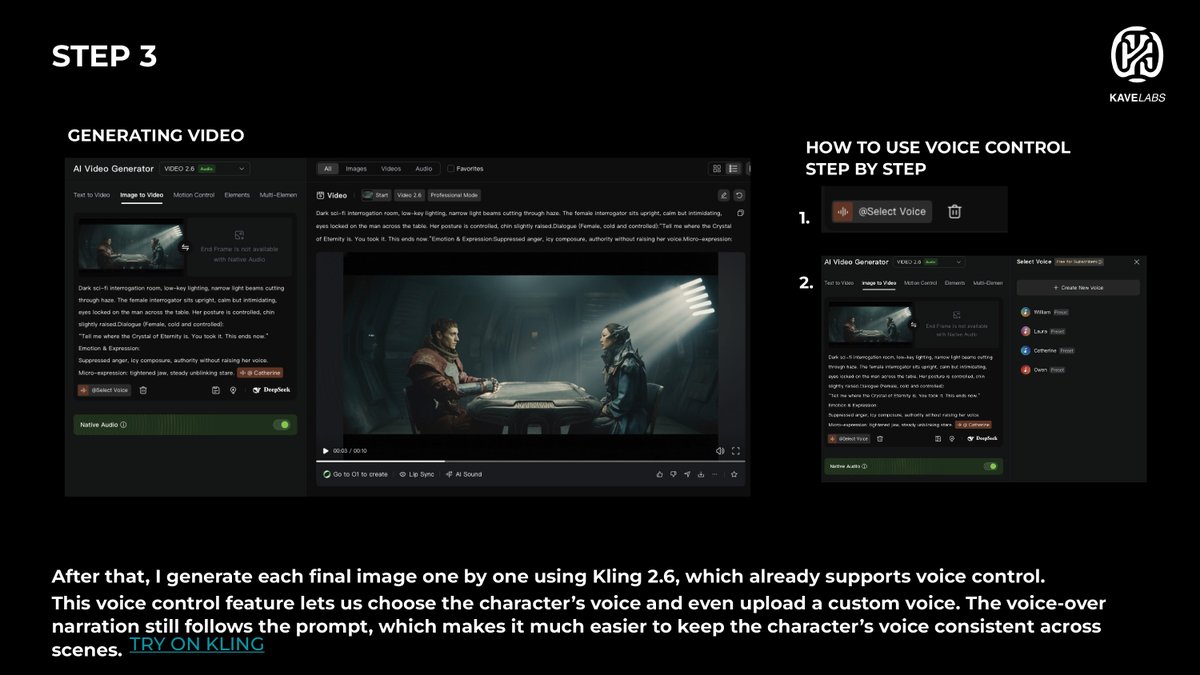The image size is (1200, 675).
Task: Click the Start frame tag in Video row
Action: tap(376, 195)
